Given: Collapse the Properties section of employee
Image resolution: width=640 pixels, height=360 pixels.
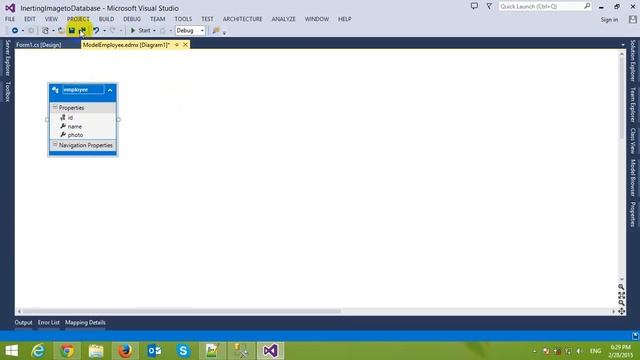Looking at the screenshot, I should (x=55, y=107).
